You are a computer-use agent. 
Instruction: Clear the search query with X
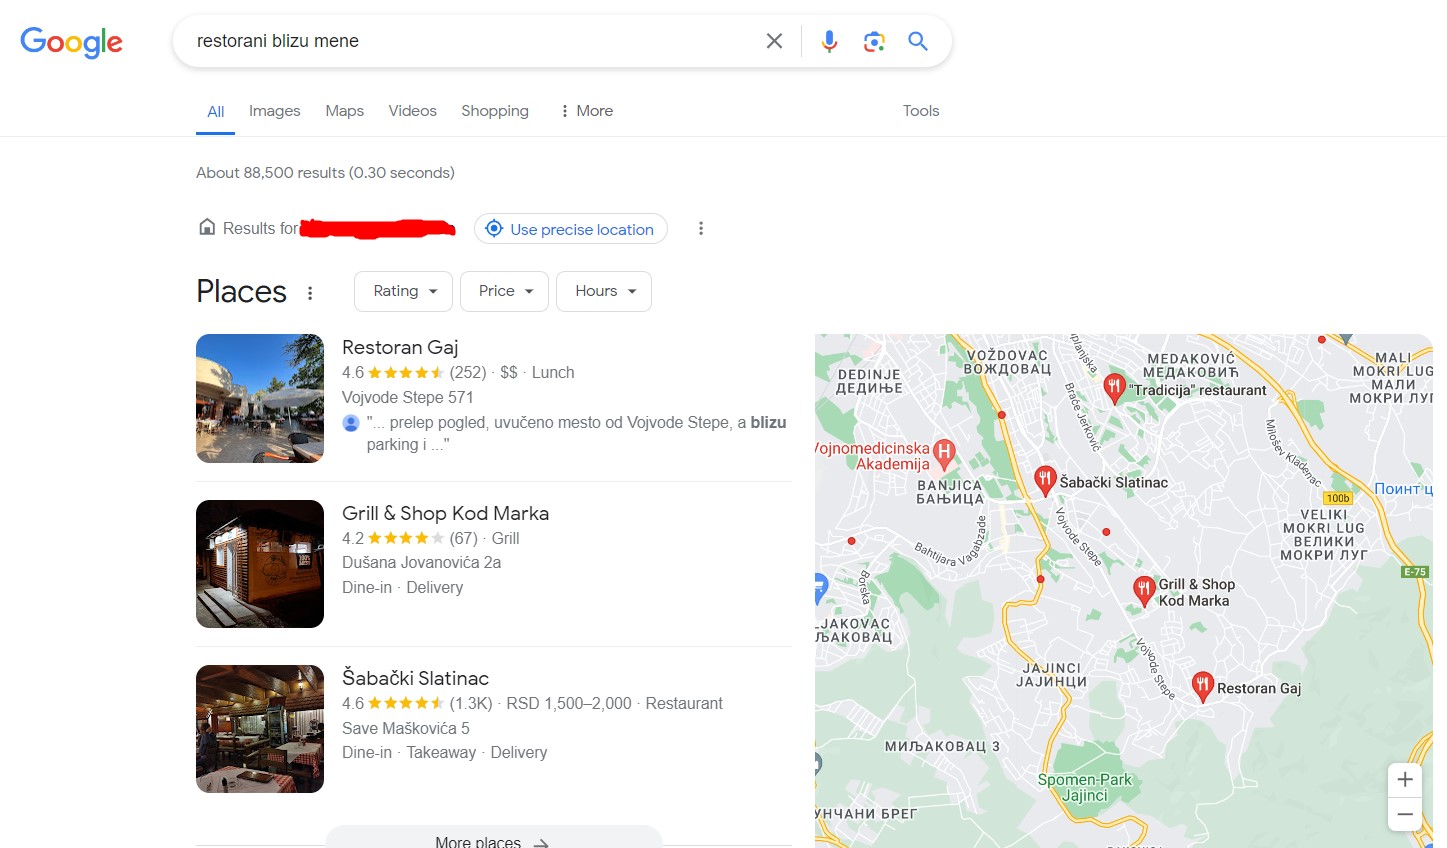[x=774, y=41]
